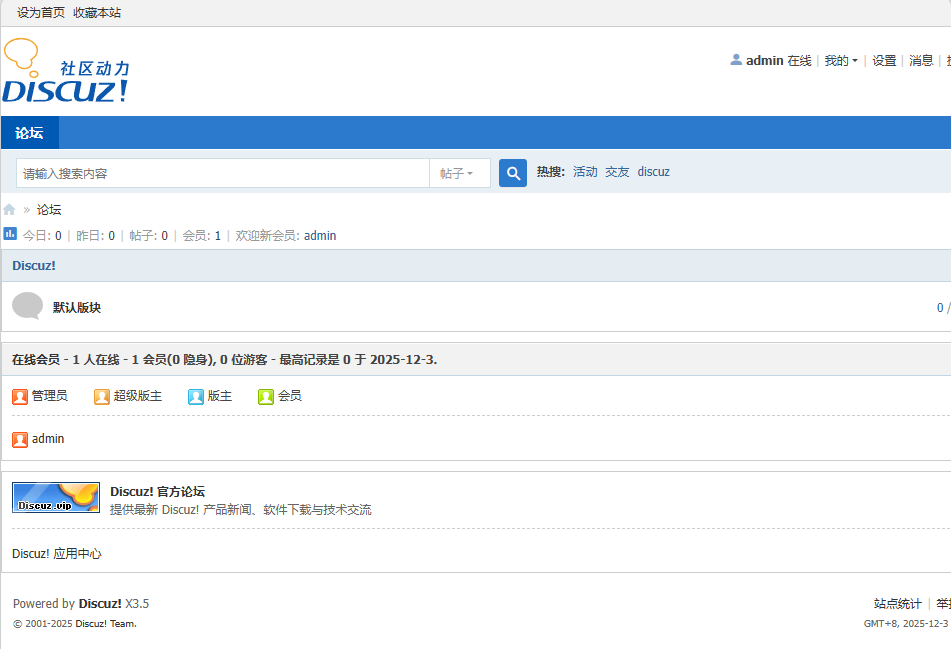Image resolution: width=951 pixels, height=649 pixels.
Task: Click the X3.5 version text
Action: coord(137,604)
